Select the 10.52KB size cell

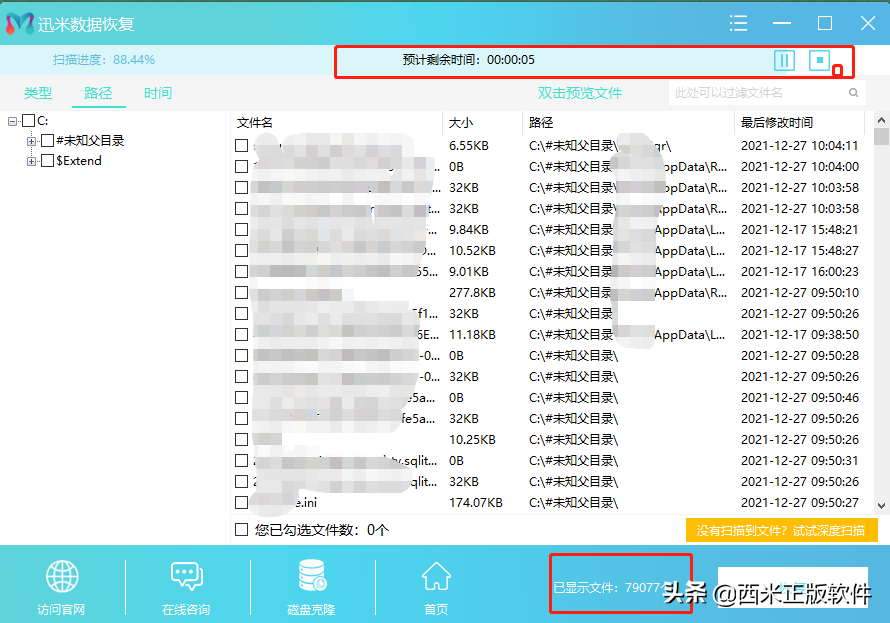click(472, 251)
